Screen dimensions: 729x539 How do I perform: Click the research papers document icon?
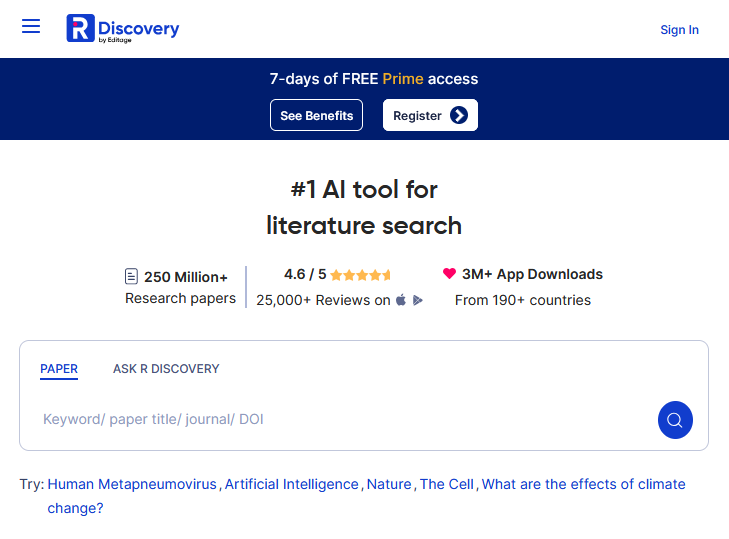131,276
